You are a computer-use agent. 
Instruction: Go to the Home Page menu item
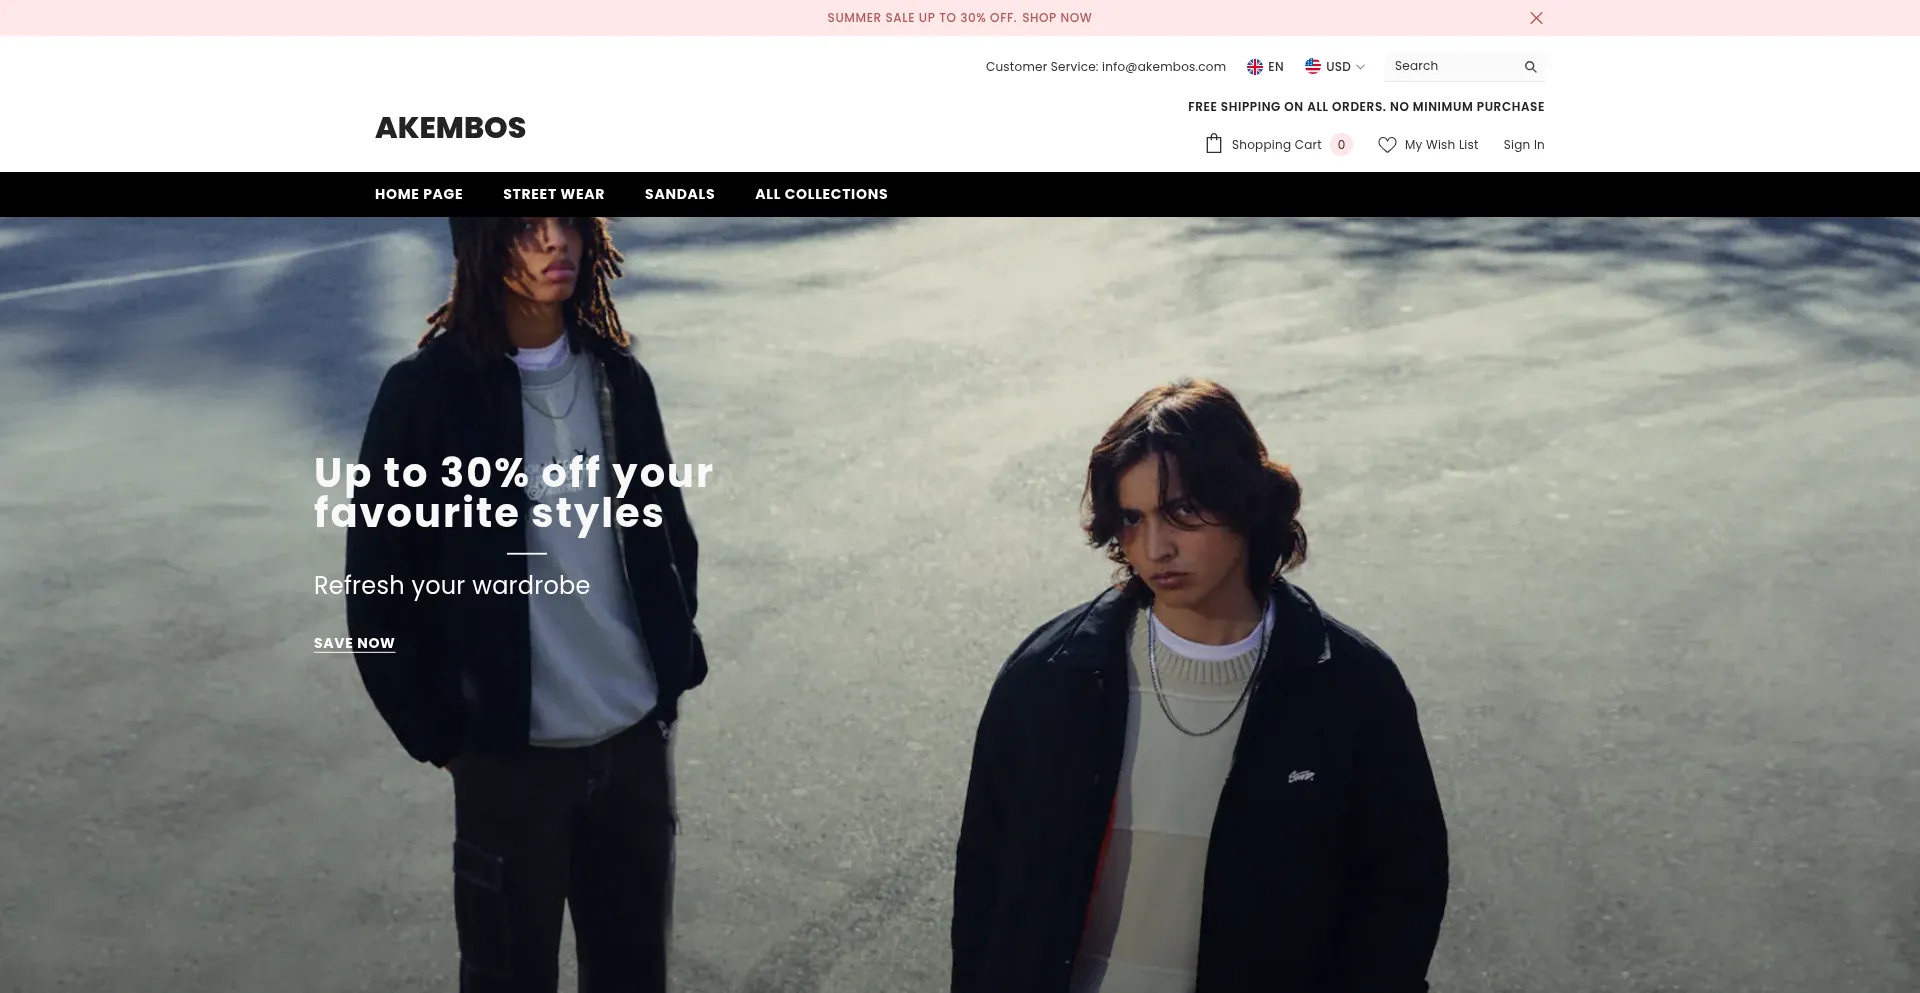[419, 194]
